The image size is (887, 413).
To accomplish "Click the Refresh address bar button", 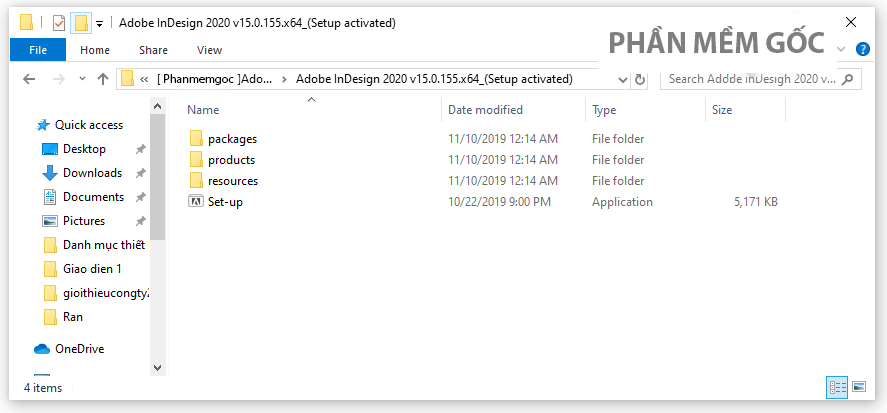I will point(640,79).
